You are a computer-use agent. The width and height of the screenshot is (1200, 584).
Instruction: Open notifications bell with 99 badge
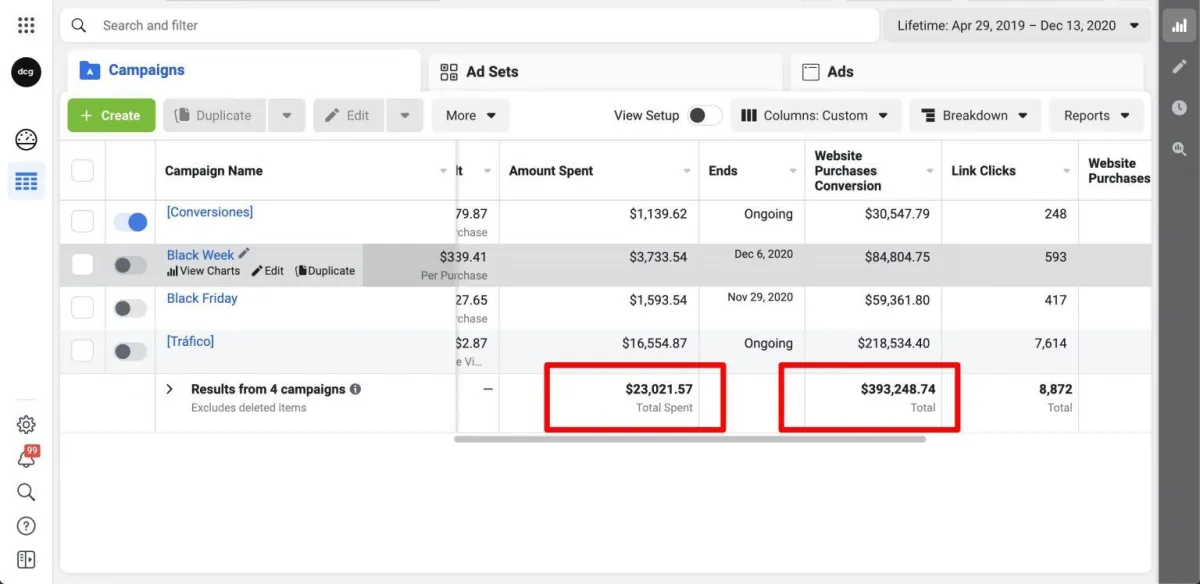pos(27,459)
